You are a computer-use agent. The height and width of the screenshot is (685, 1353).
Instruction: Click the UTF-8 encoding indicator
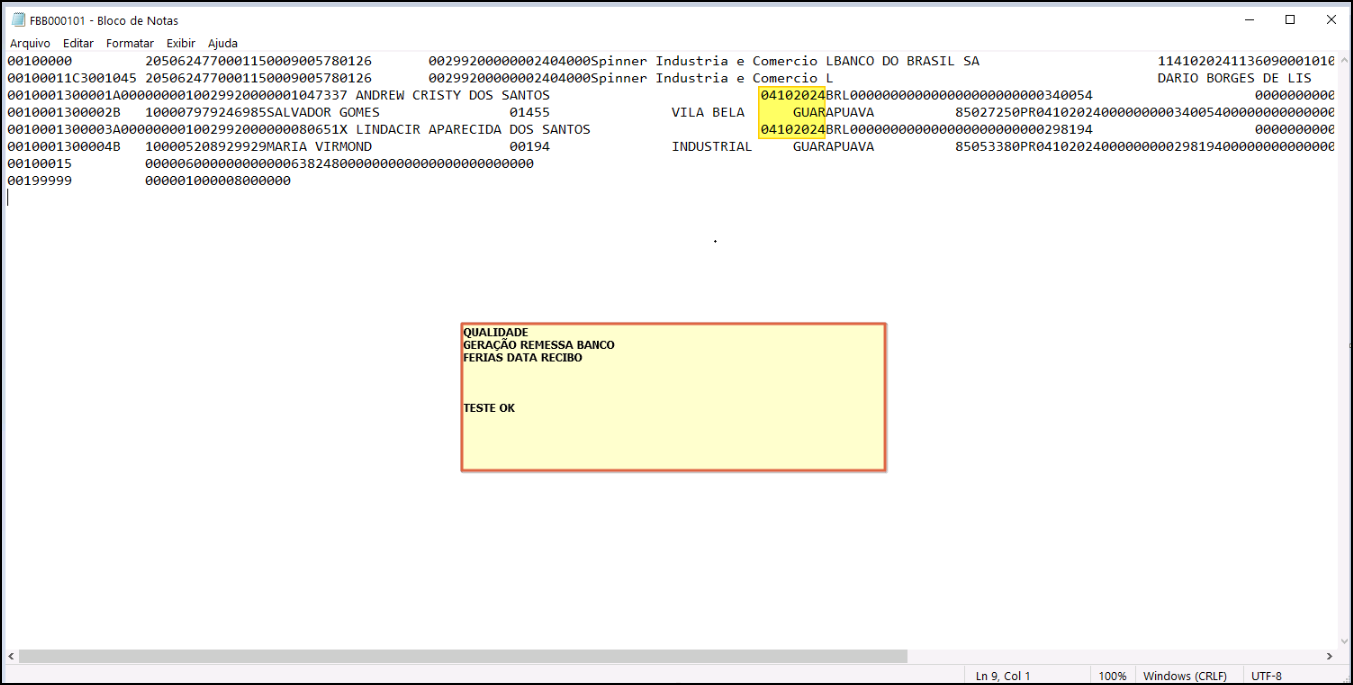1266,676
